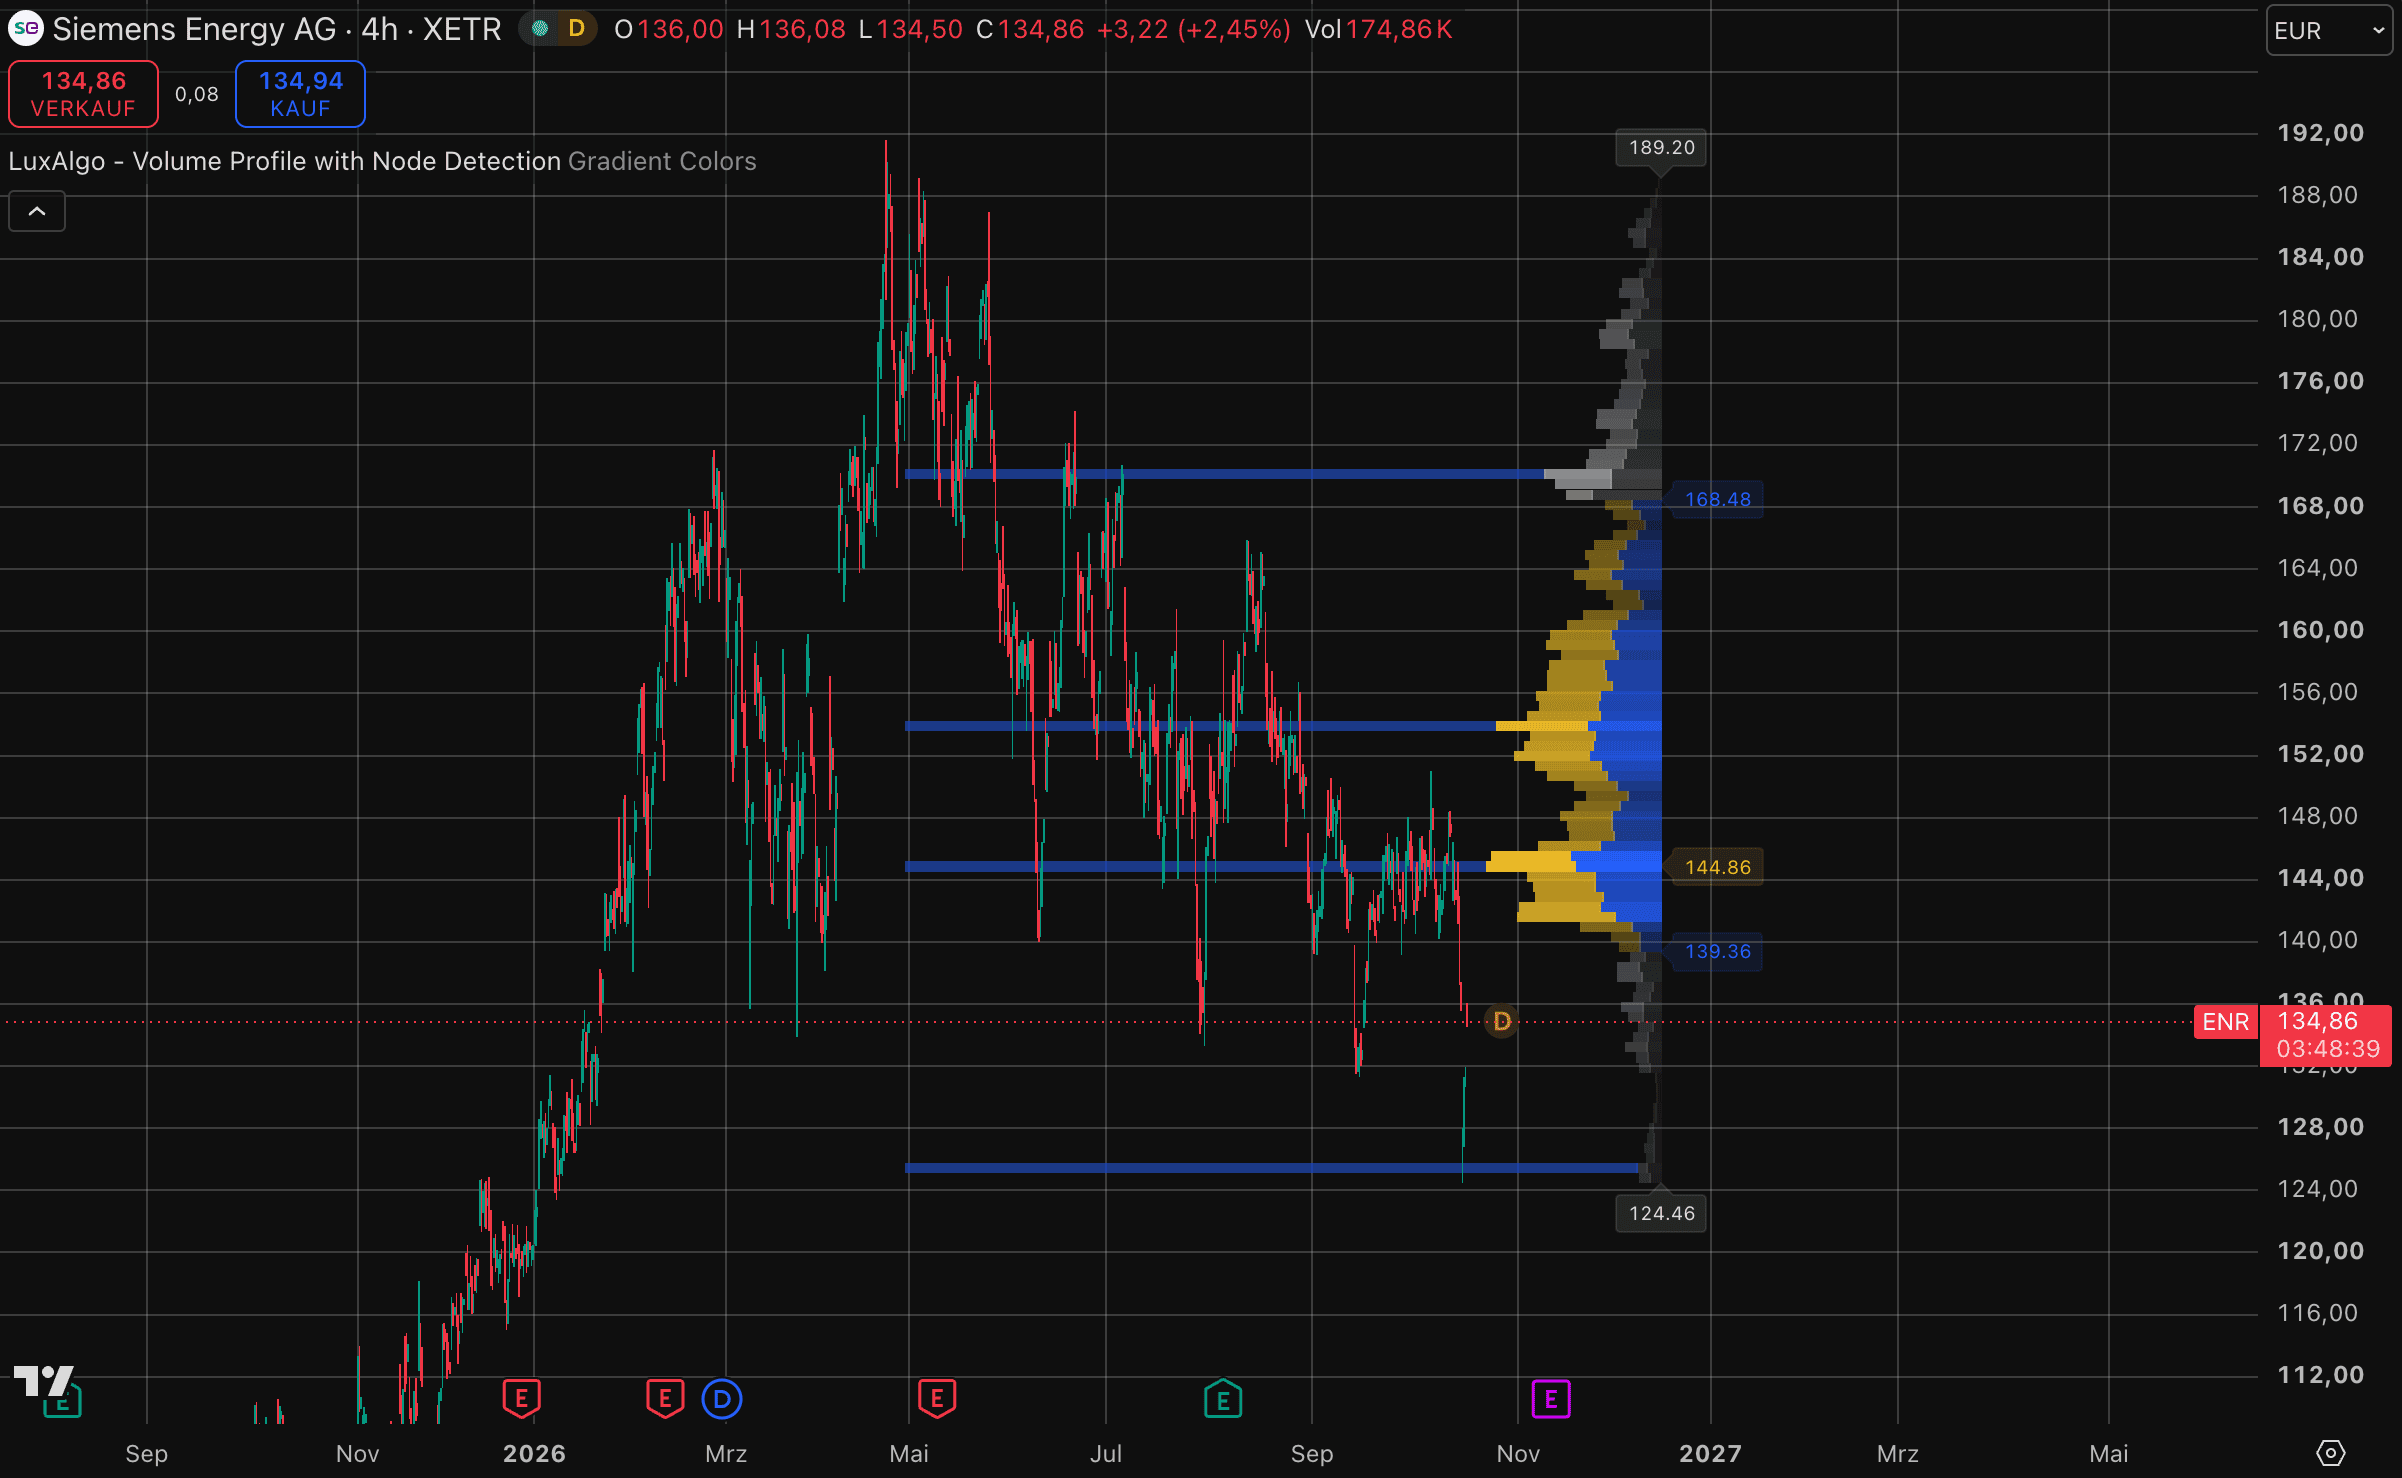Click the 2027 label on time axis
The width and height of the screenshot is (2402, 1478).
tap(1710, 1453)
